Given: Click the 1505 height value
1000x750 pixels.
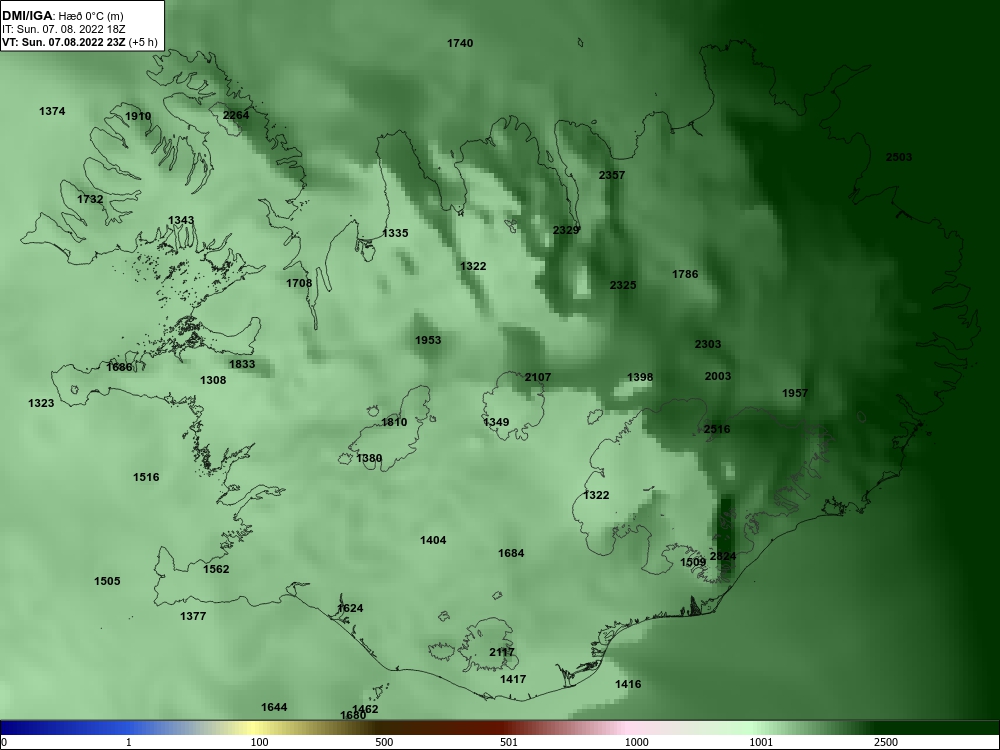Looking at the screenshot, I should pos(107,581).
